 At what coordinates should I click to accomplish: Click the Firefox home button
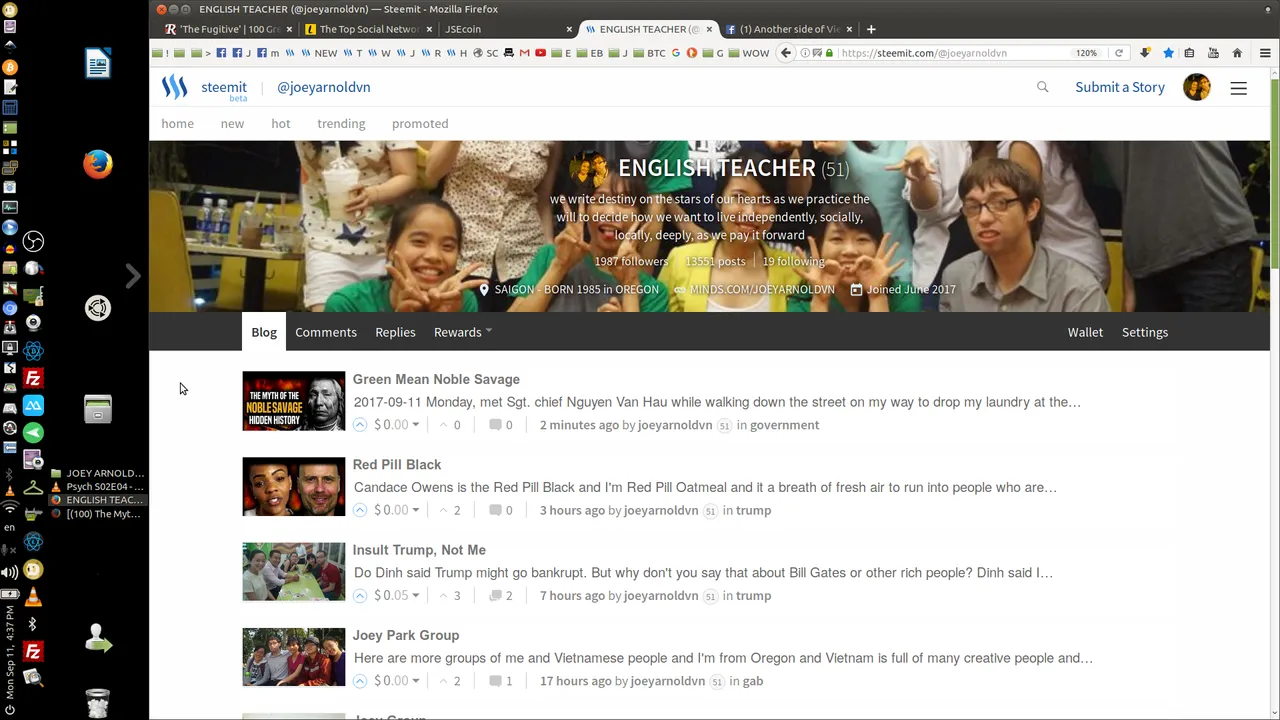click(1237, 53)
